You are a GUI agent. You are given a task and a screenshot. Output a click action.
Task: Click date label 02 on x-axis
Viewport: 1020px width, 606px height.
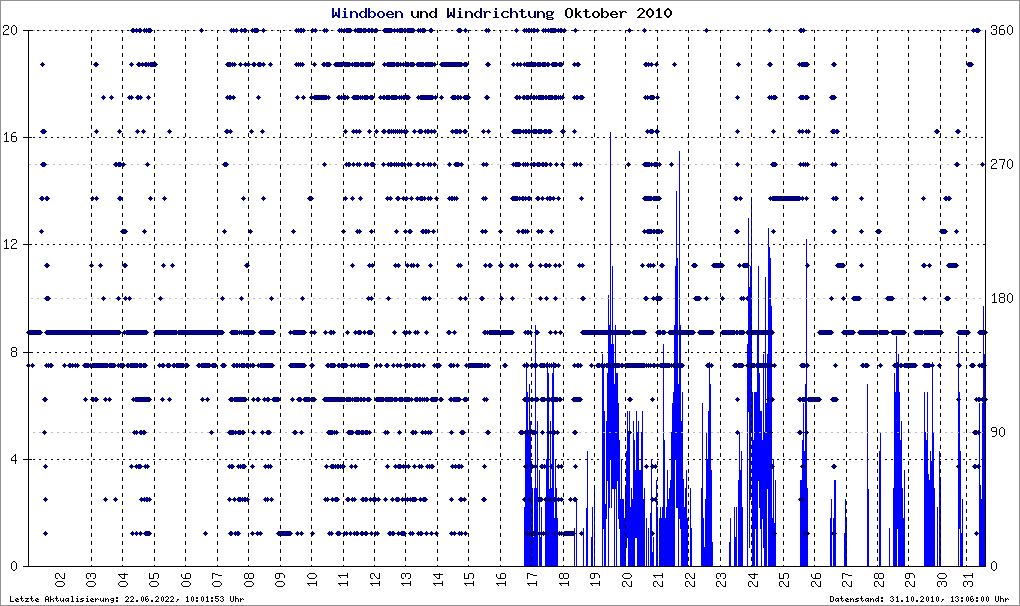tap(60, 579)
